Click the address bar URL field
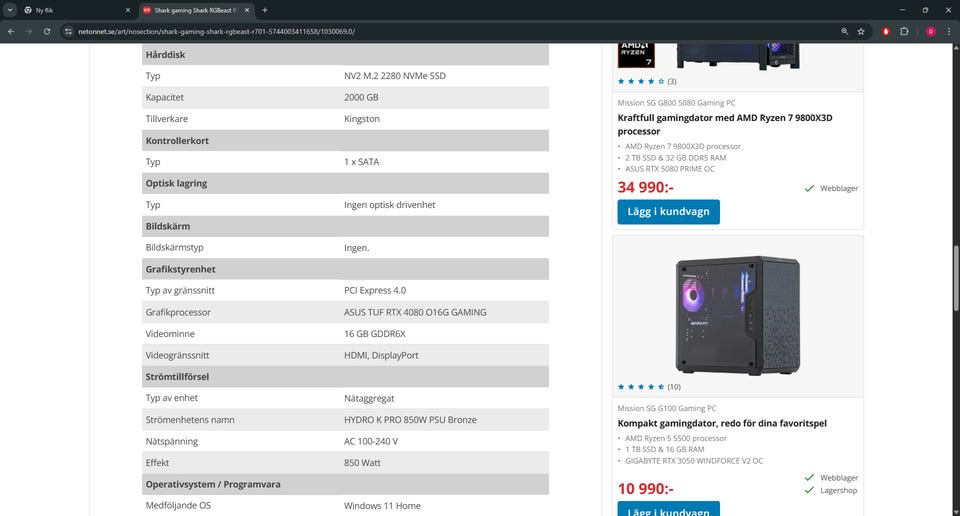960x516 pixels. pos(453,31)
